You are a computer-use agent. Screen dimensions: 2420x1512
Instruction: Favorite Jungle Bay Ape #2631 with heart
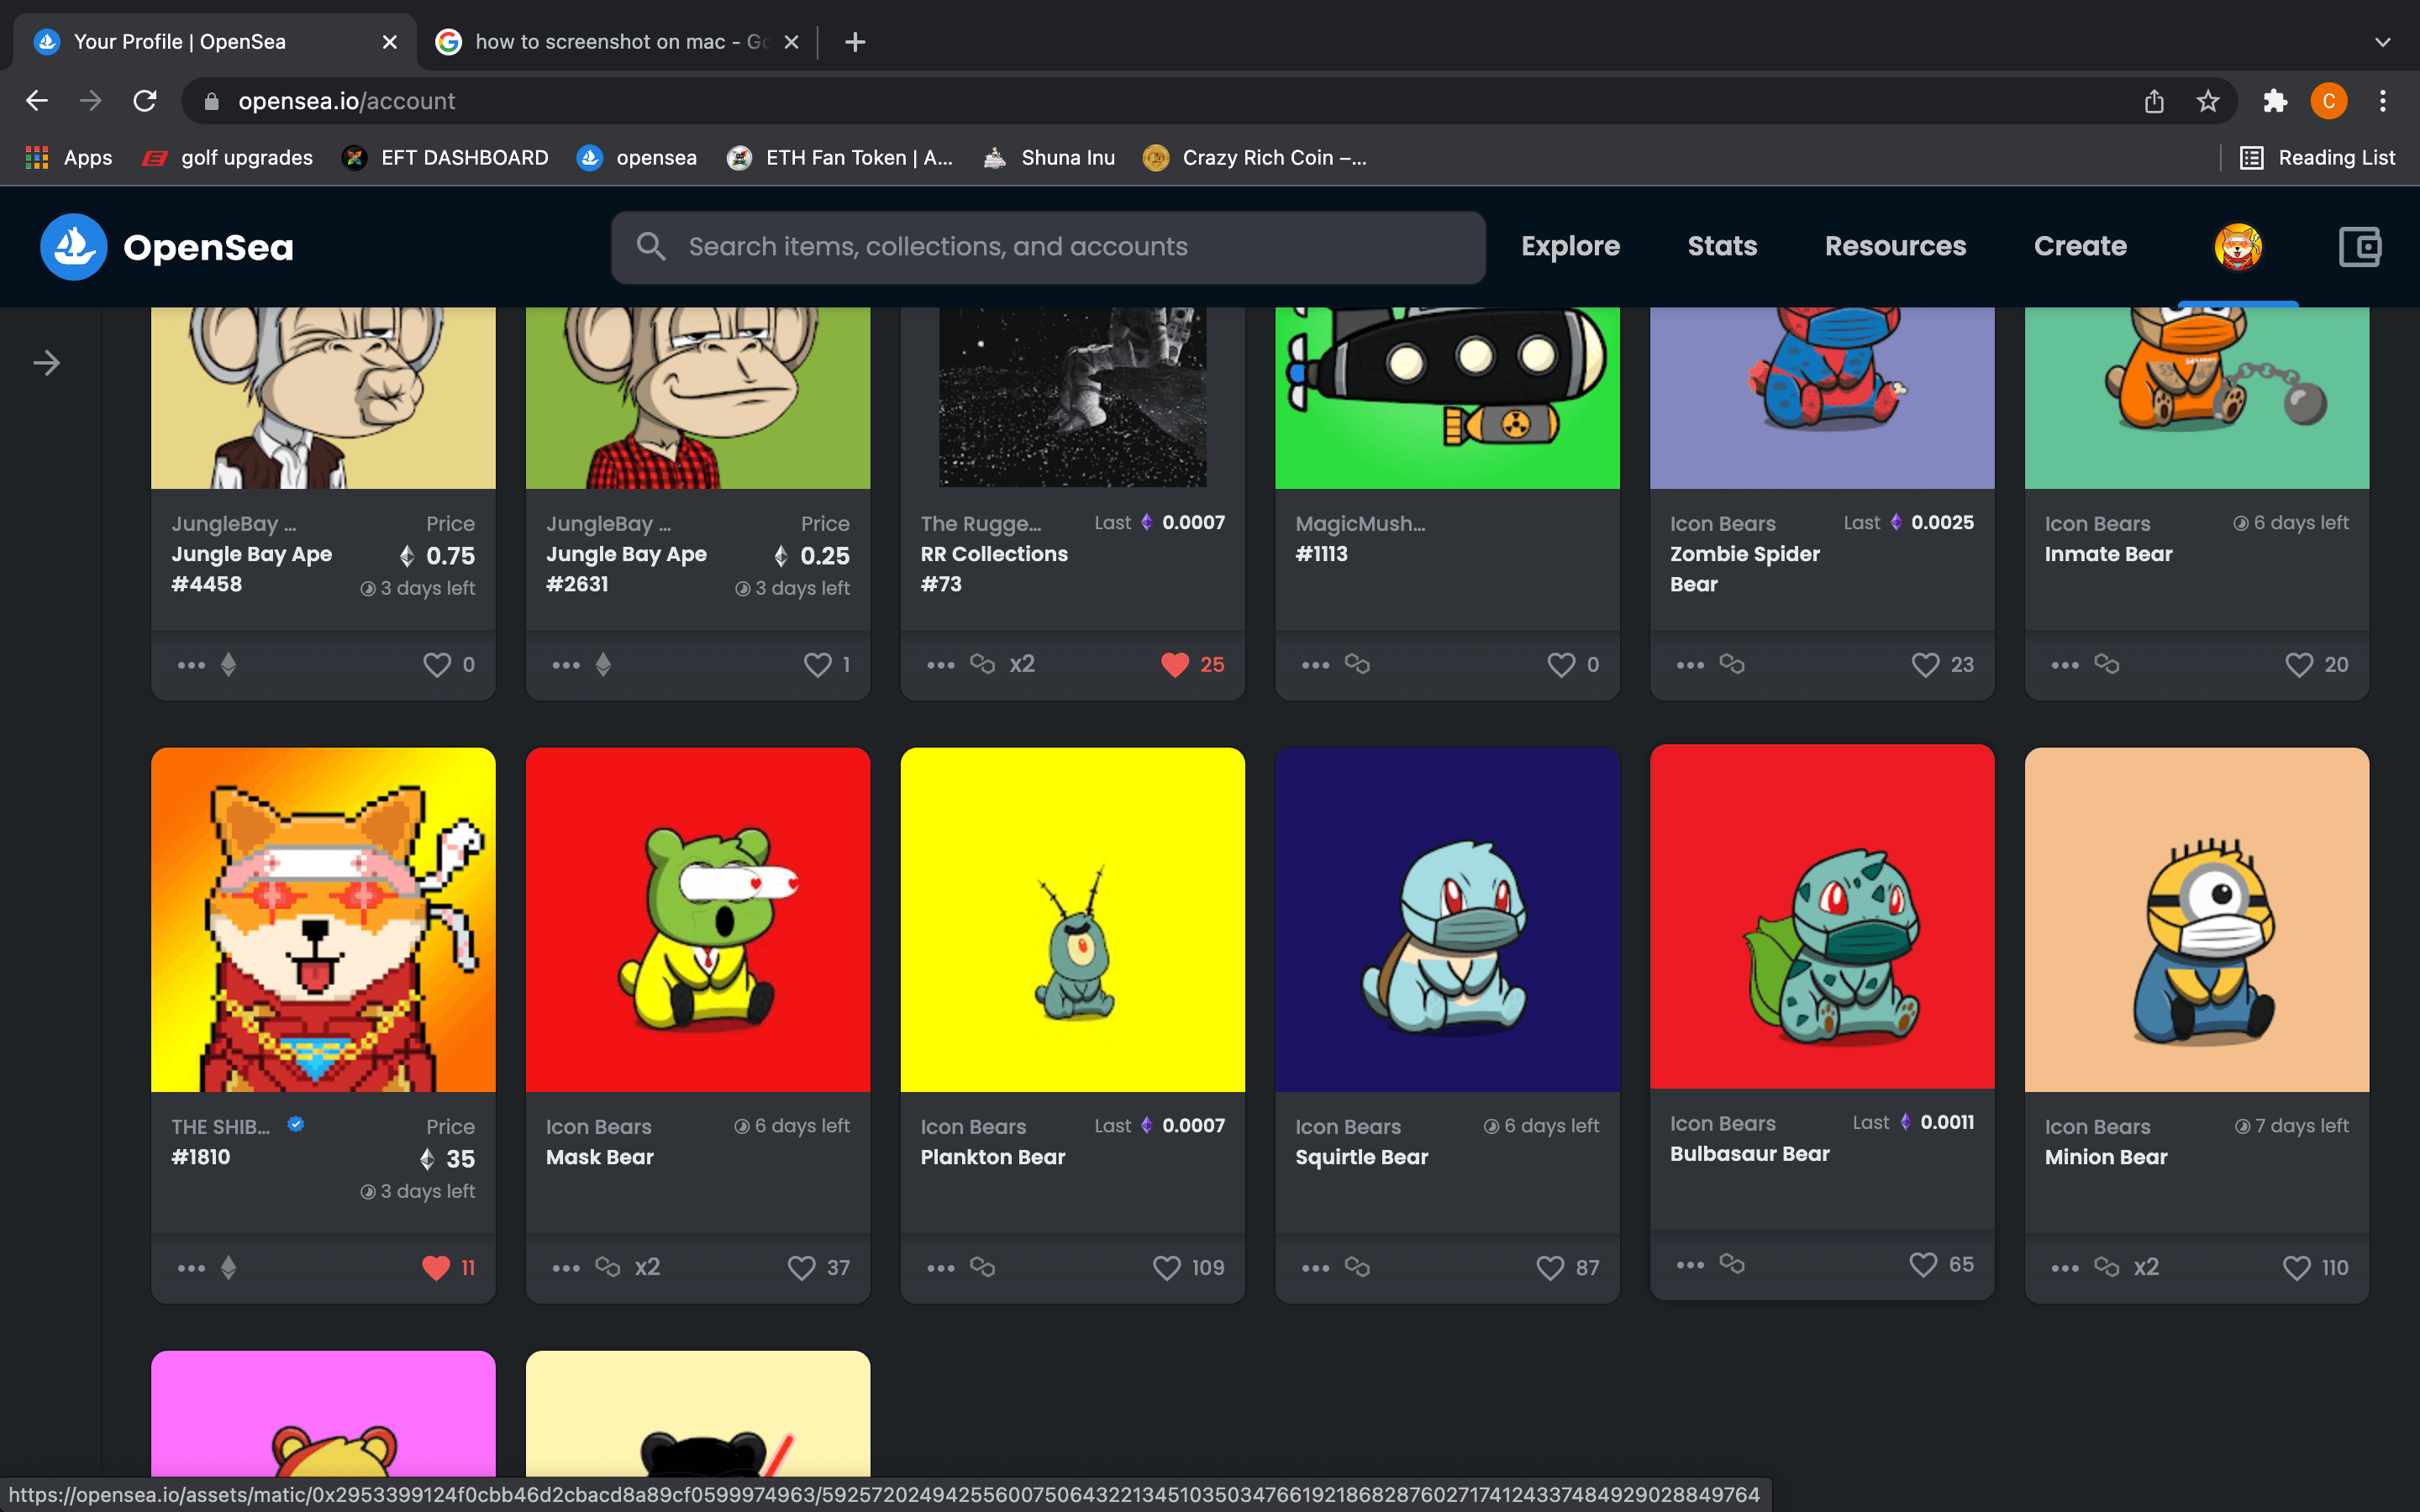[x=818, y=665]
